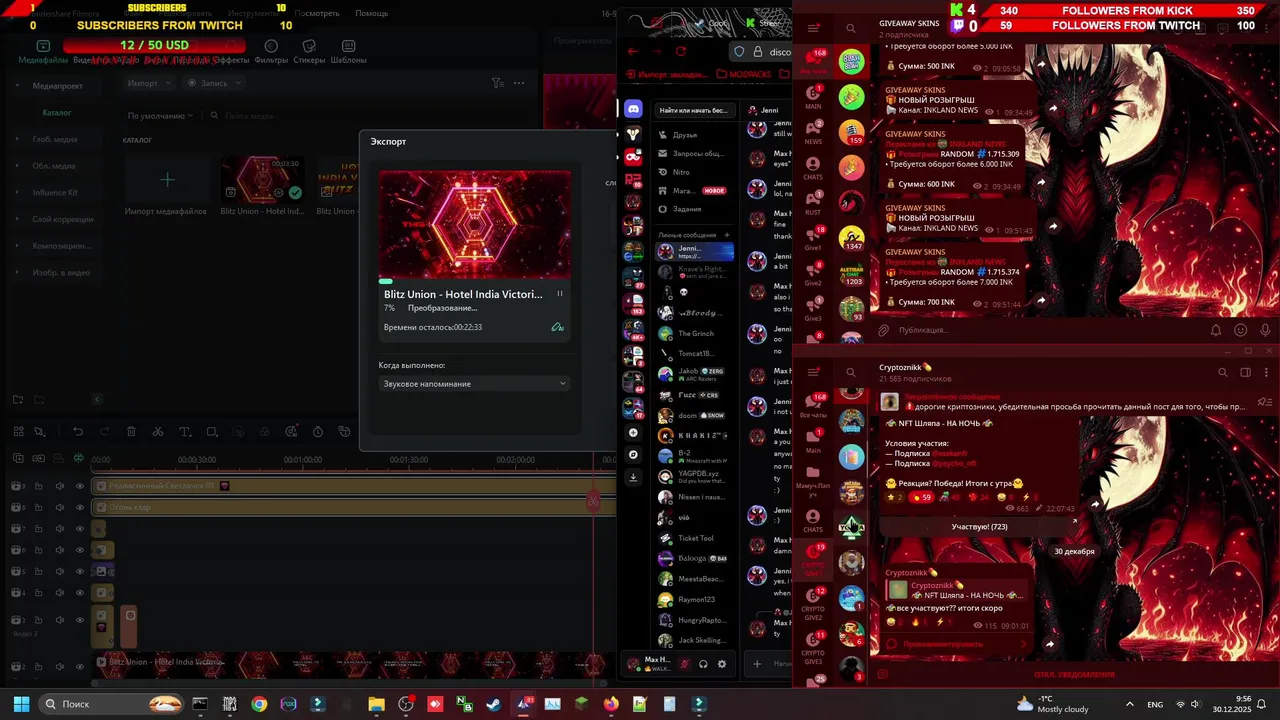The image size is (1280, 720).
Task: Open Друзья in Discord
Action: (x=694, y=135)
